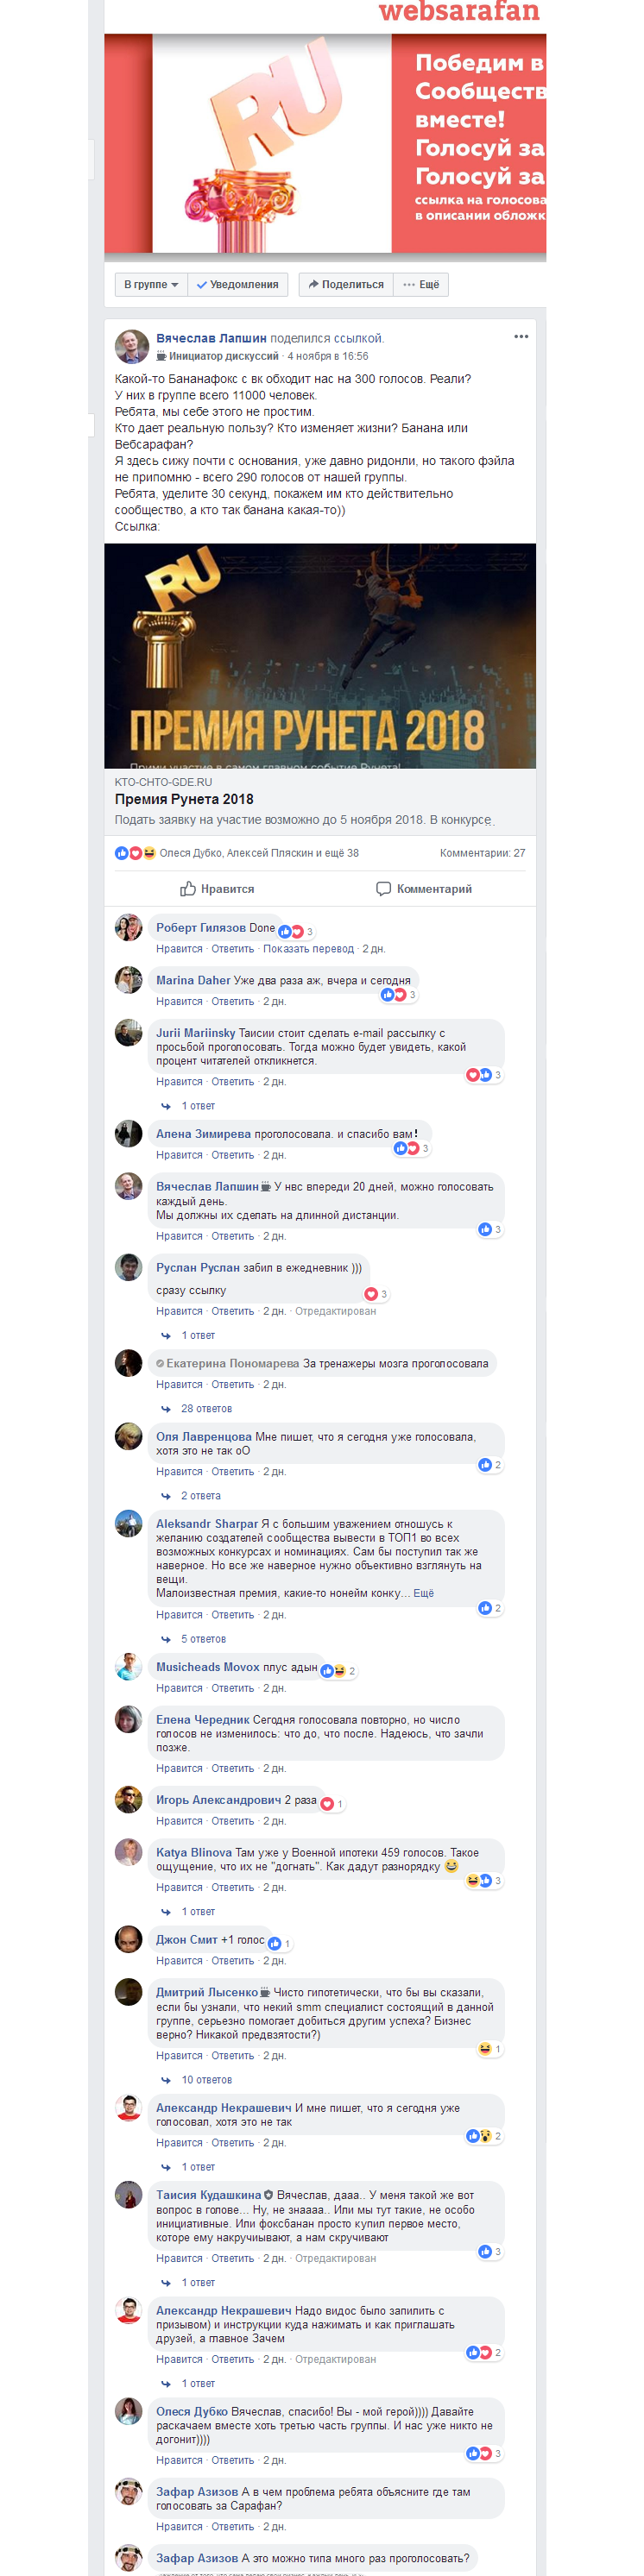Expand truncated Aleksandr Sharpar comment with Ещё
The height and width of the screenshot is (2576, 644).
coord(424,1593)
